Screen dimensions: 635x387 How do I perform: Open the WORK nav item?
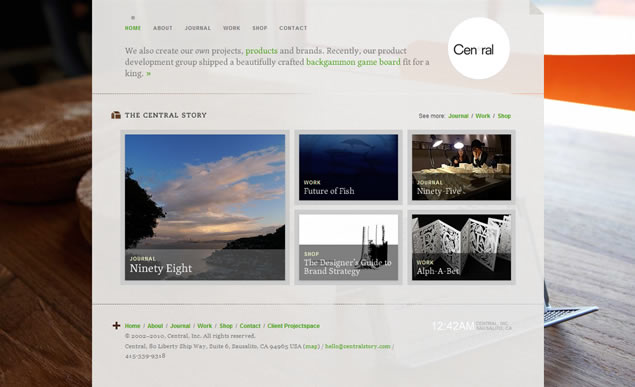232,28
